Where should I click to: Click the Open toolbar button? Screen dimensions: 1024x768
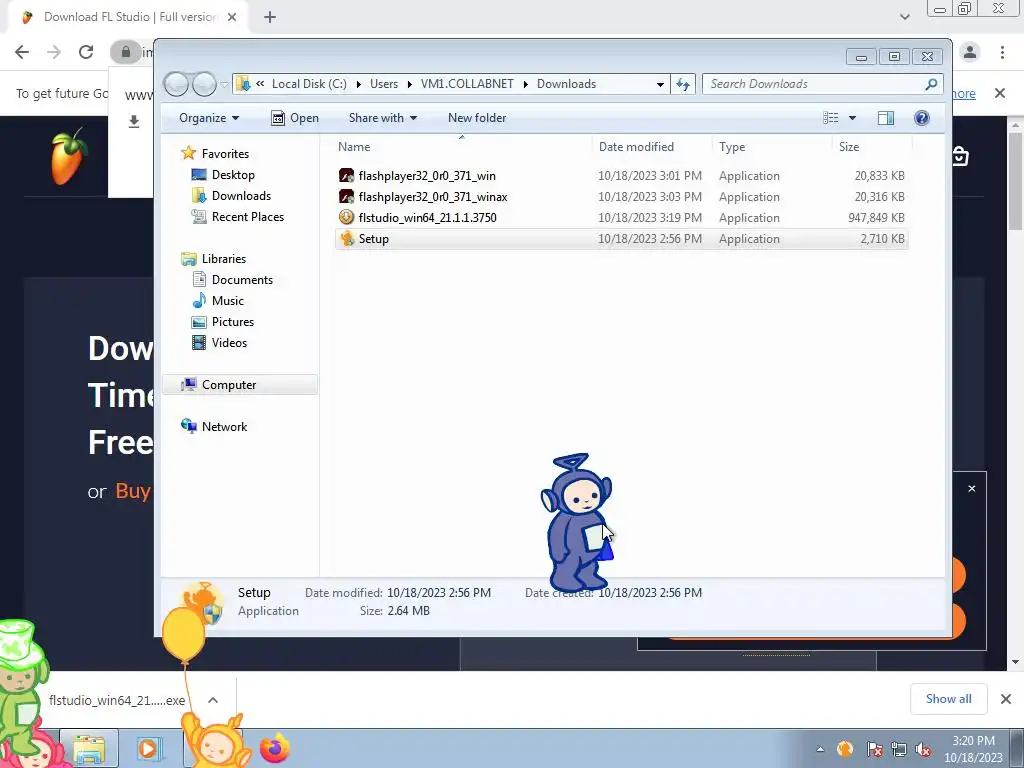[x=295, y=118]
